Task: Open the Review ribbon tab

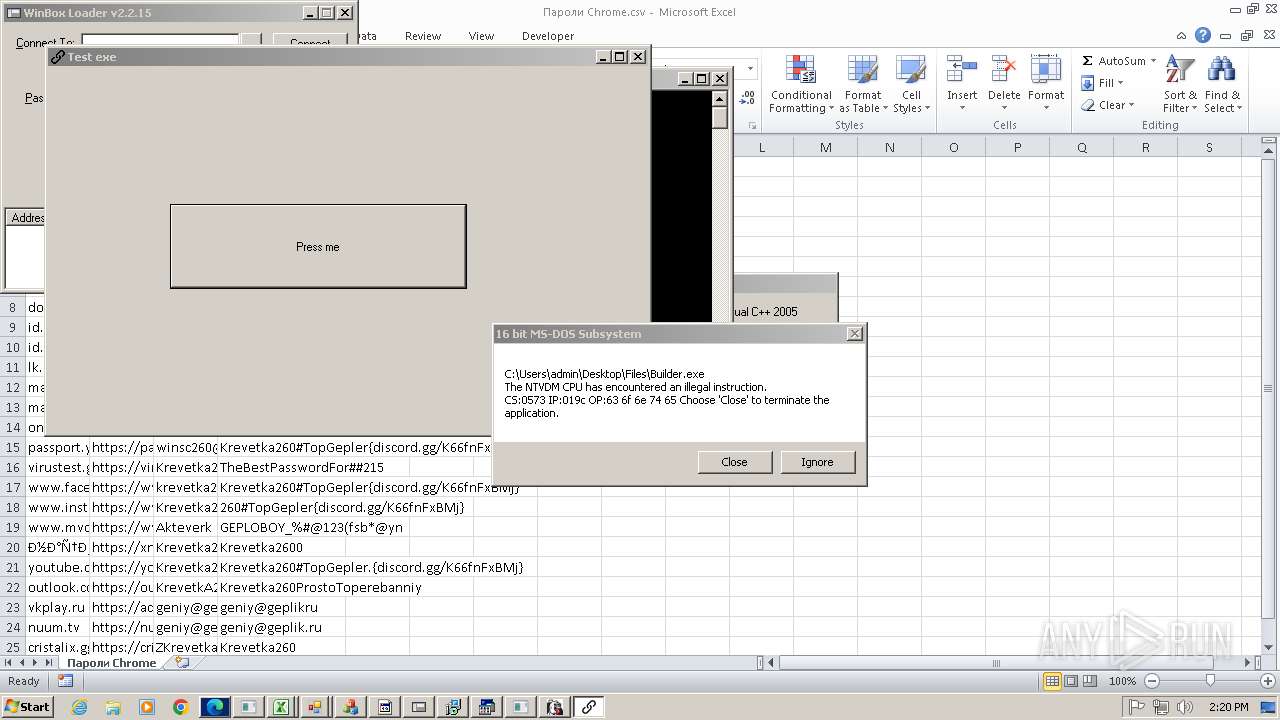Action: pos(423,36)
